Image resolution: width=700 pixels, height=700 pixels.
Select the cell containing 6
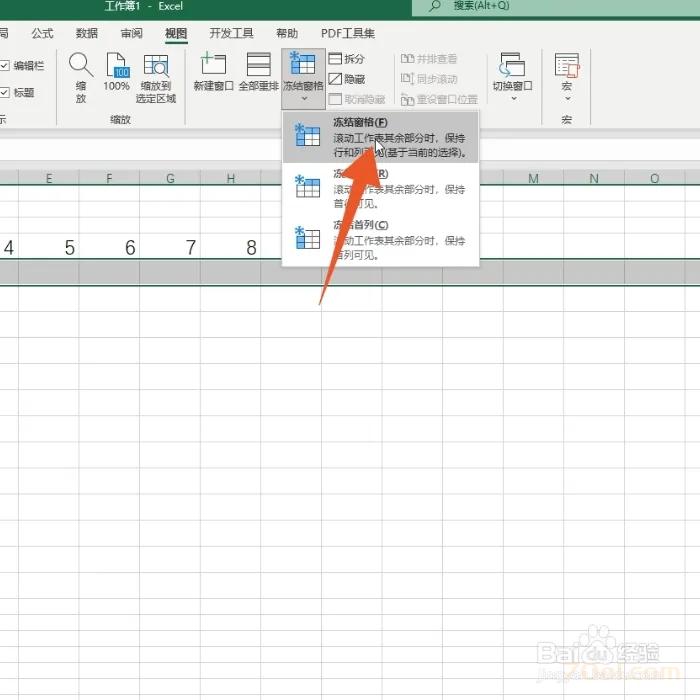[130, 247]
